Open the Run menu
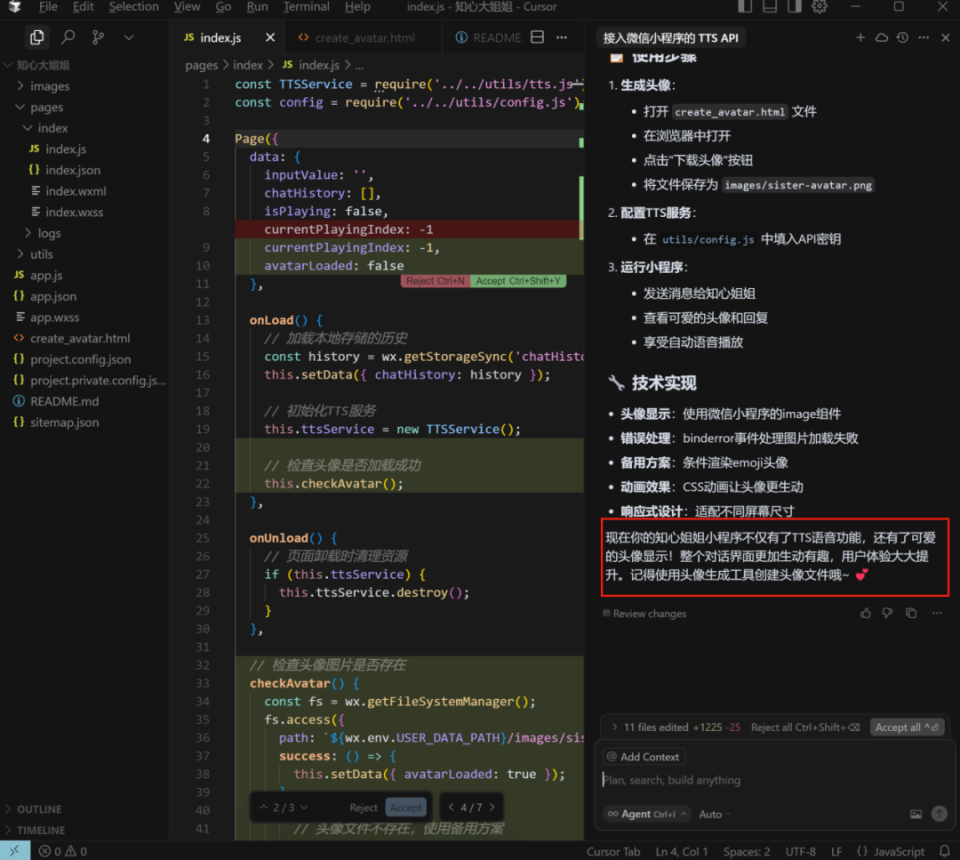This screenshot has width=960, height=860. point(257,7)
